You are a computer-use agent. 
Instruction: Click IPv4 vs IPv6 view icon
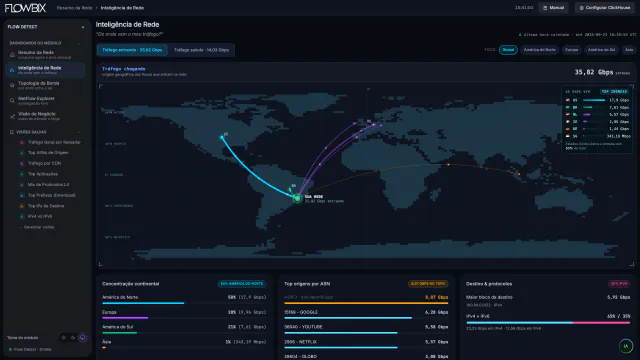[22, 217]
